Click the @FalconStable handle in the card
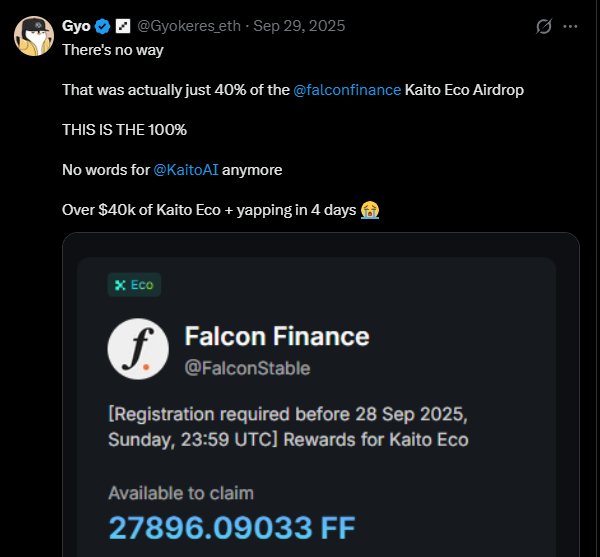The image size is (600, 557). (x=247, y=368)
